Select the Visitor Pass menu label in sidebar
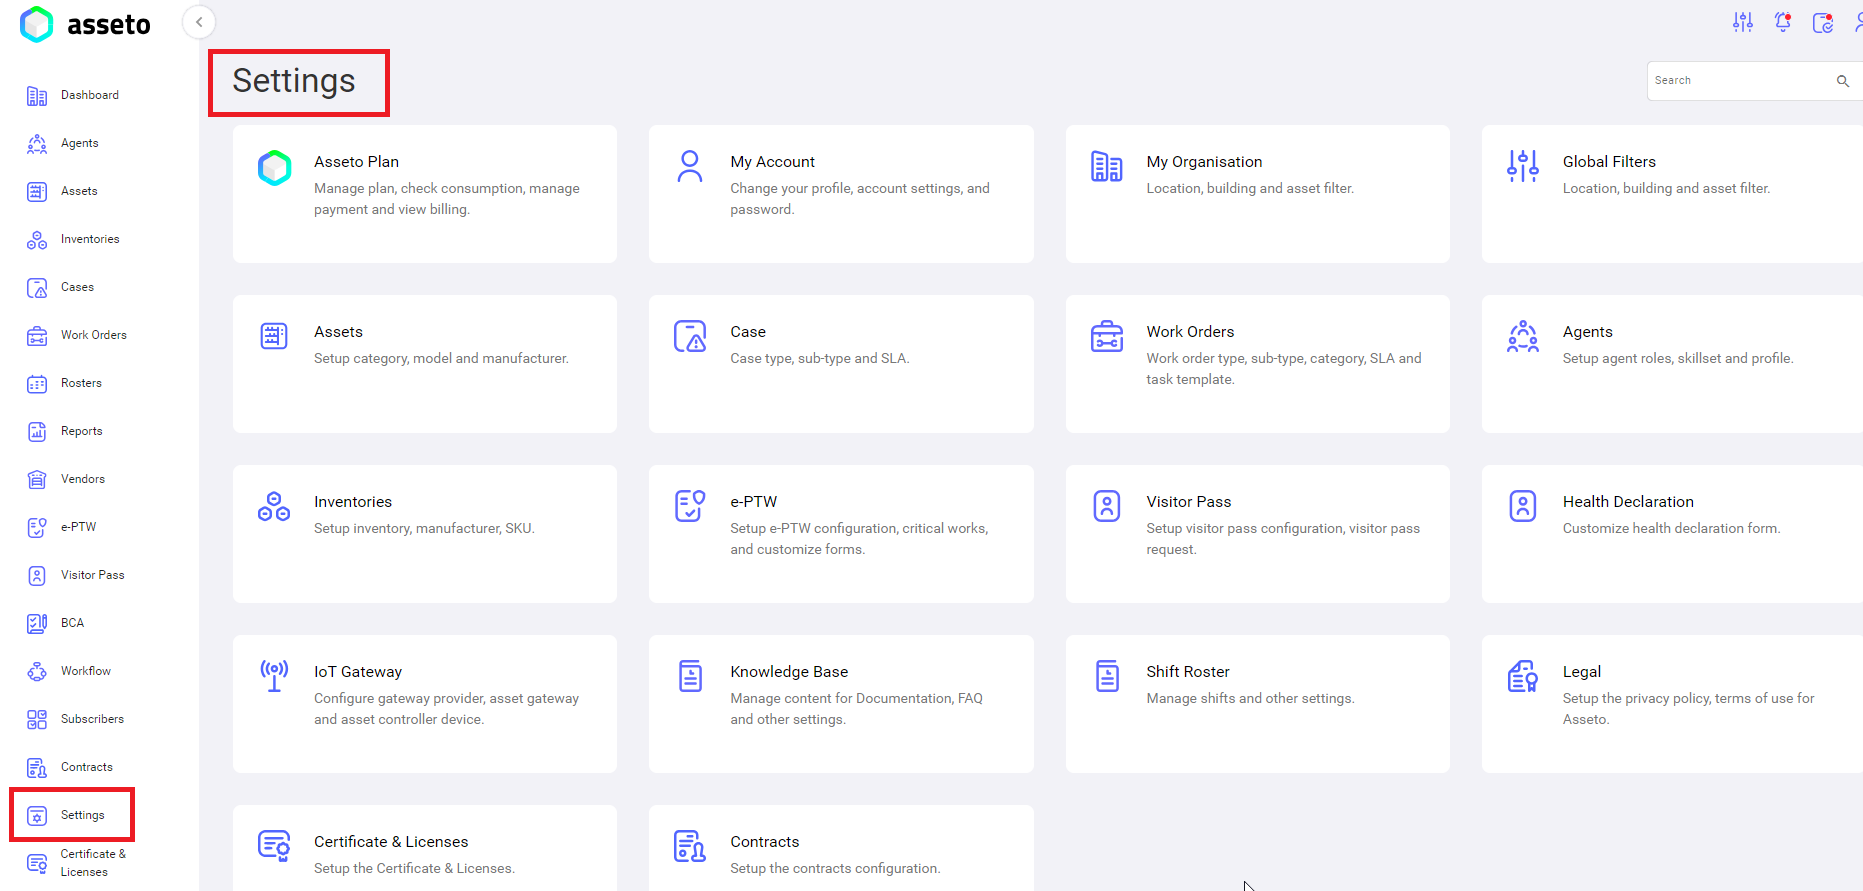 93,575
